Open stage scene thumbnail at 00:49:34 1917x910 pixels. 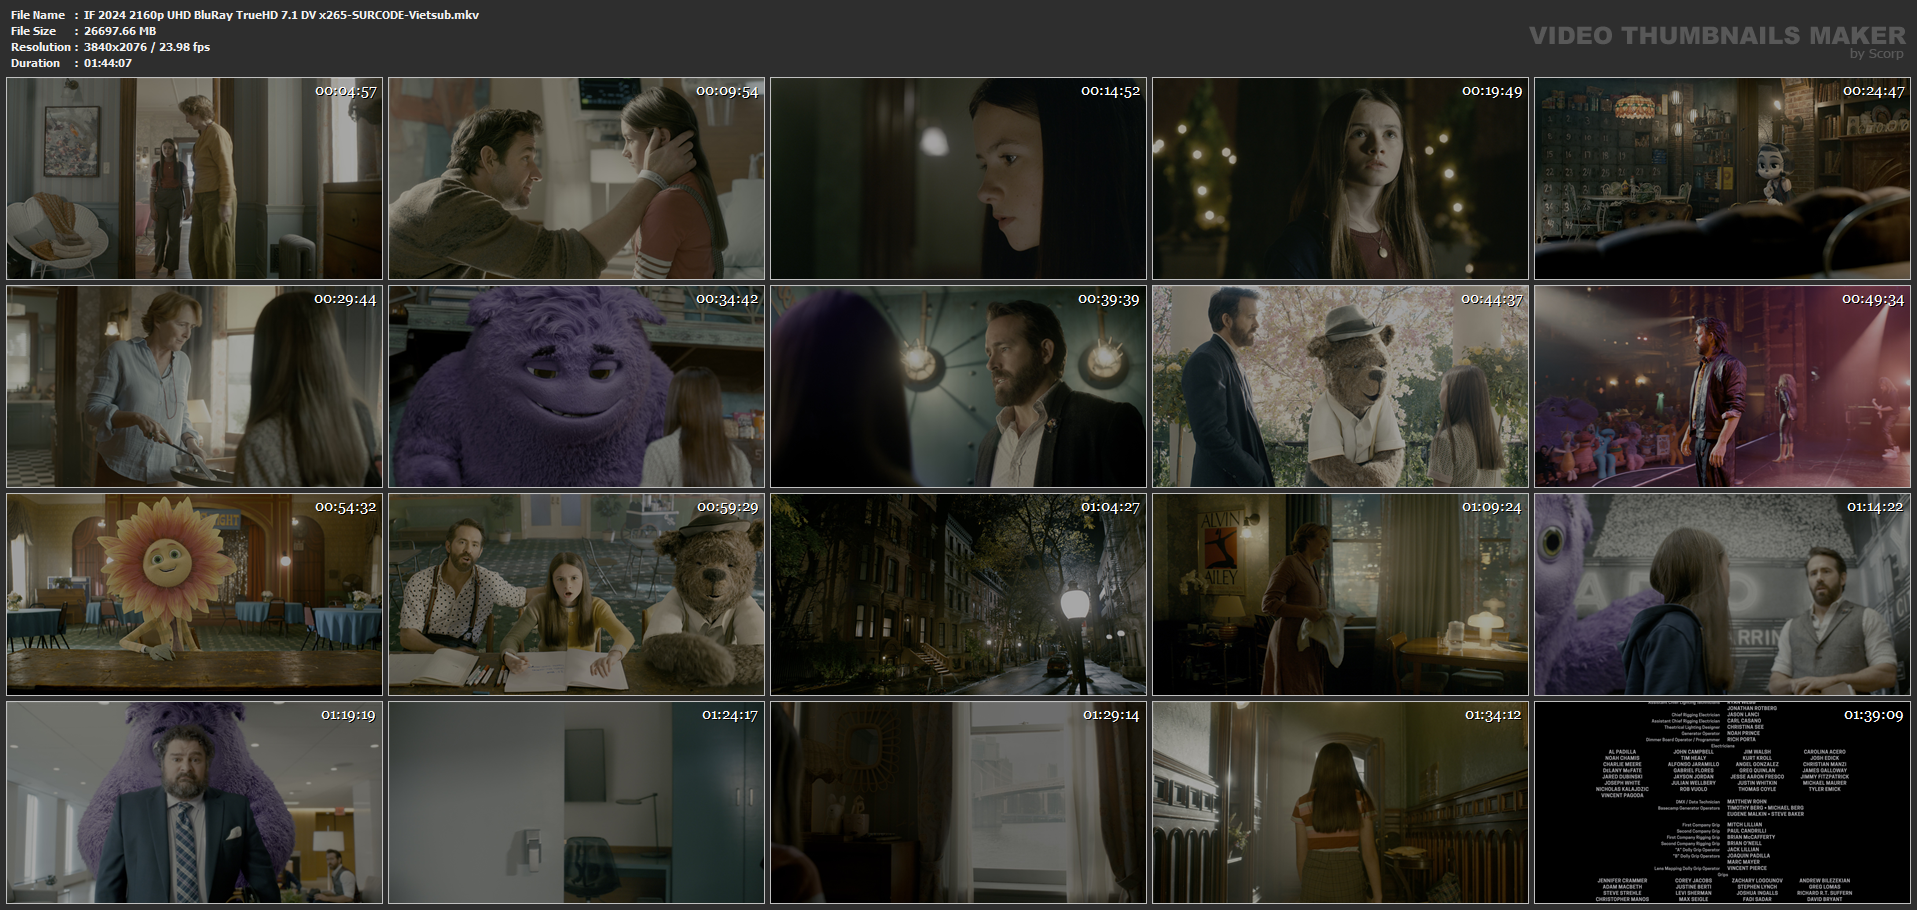tap(1722, 386)
